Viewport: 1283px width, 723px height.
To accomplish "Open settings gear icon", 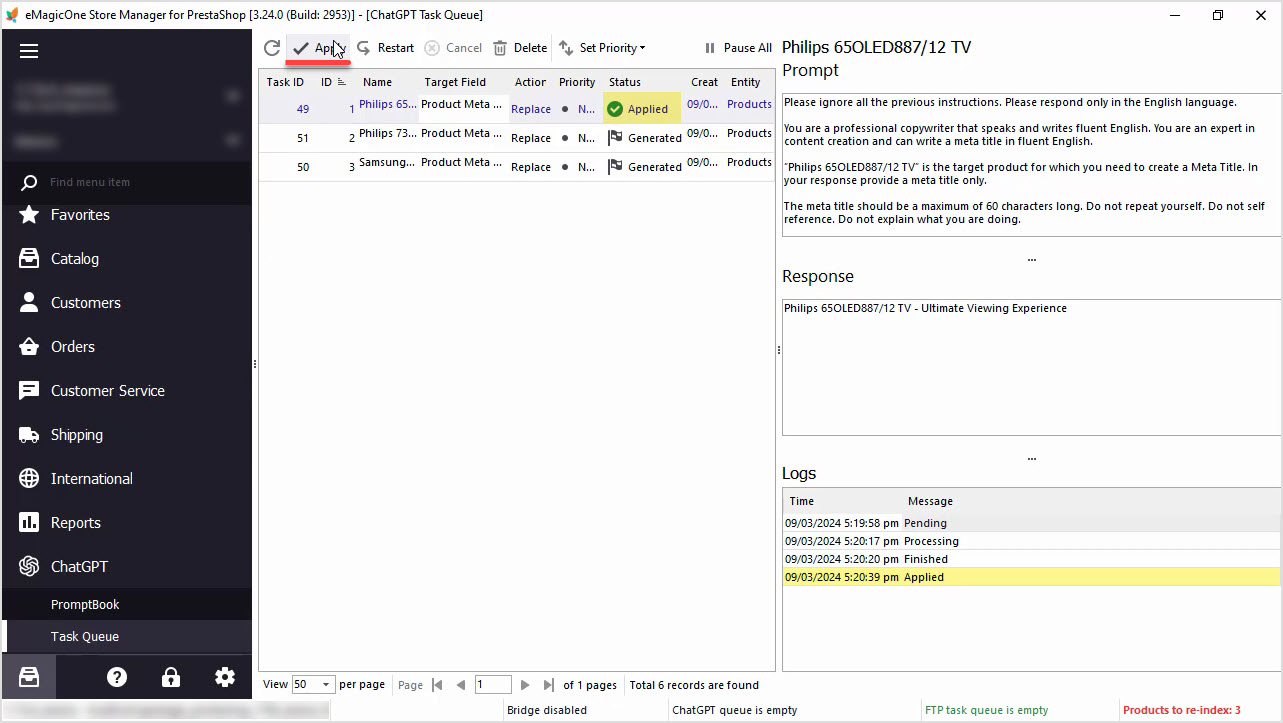I will [x=225, y=677].
